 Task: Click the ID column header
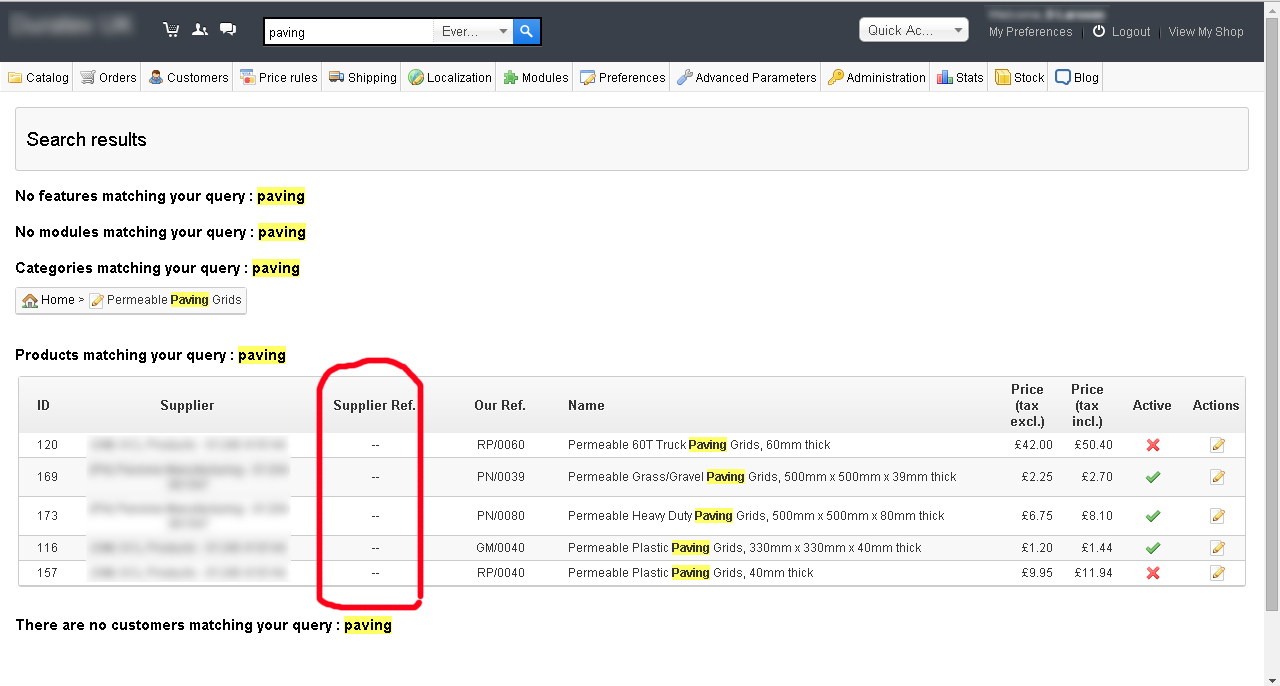pyautogui.click(x=43, y=405)
